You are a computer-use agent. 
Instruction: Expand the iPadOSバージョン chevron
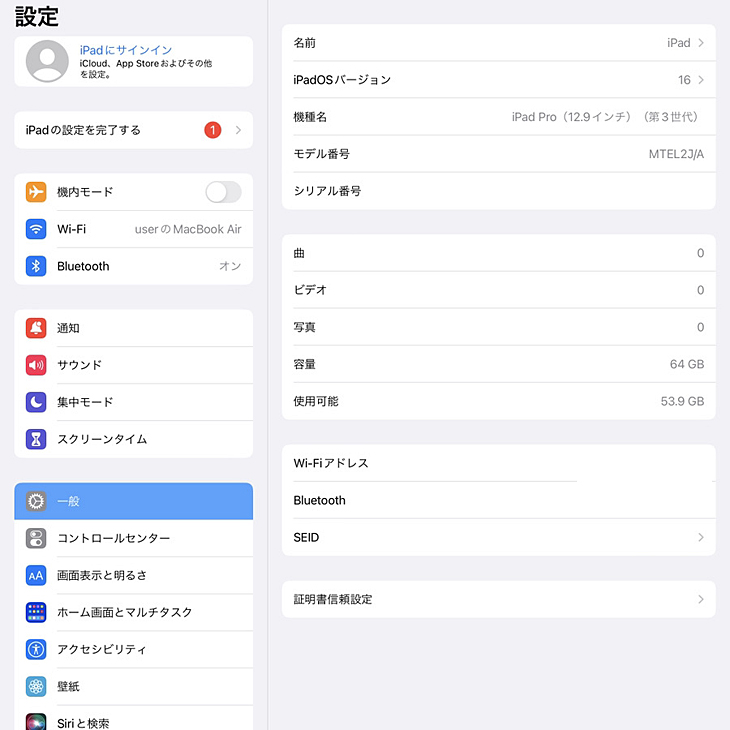point(701,80)
